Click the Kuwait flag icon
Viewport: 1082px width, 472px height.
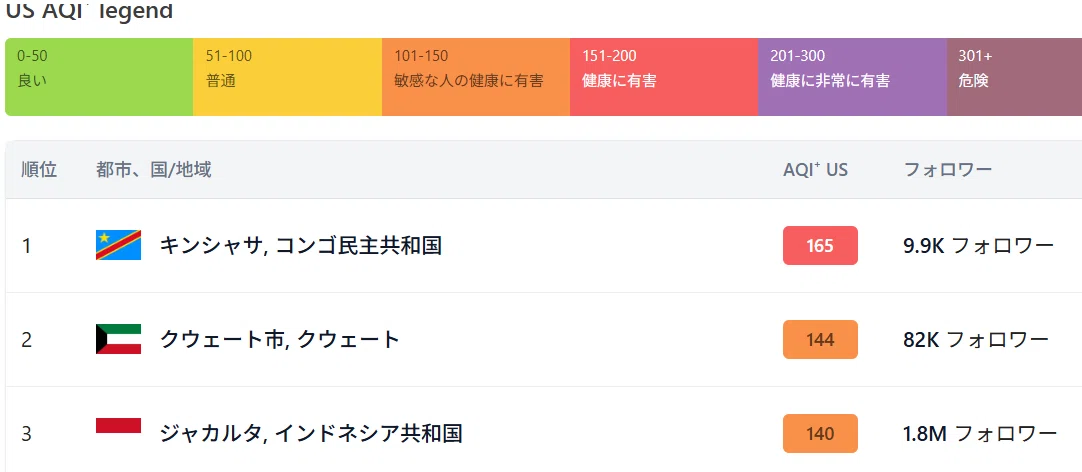(118, 339)
